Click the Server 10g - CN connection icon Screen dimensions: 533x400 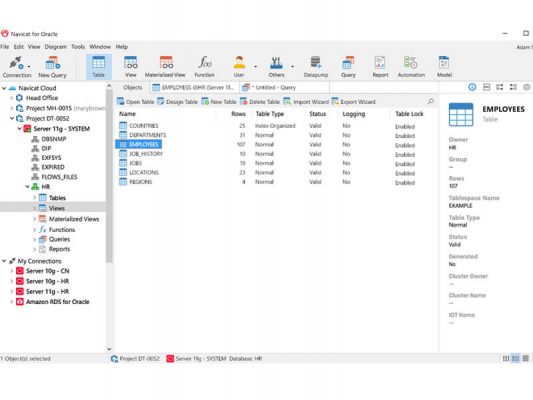[x=20, y=271]
